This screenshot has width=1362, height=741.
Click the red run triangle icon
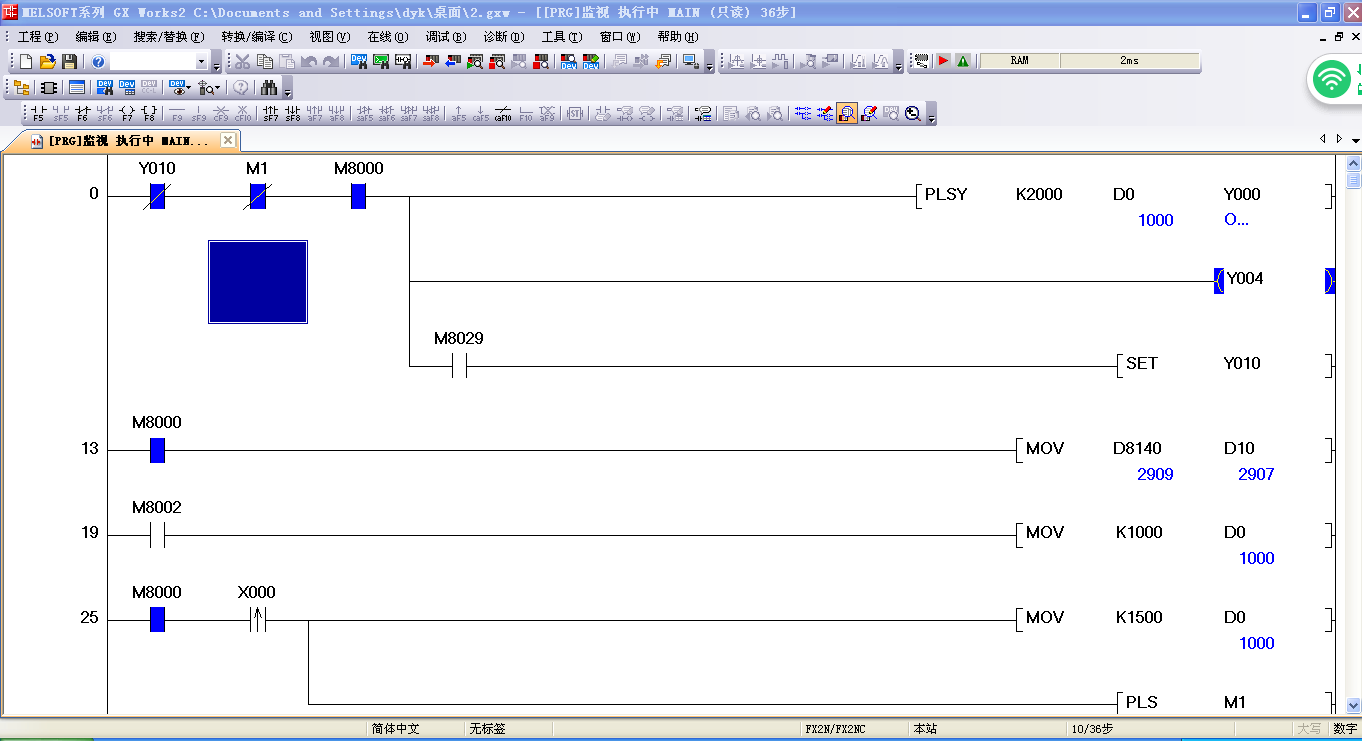[943, 61]
